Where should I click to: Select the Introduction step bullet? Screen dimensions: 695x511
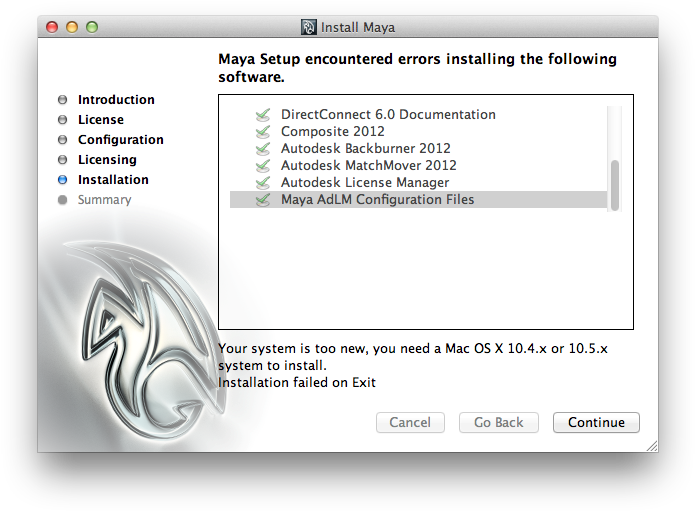(62, 100)
